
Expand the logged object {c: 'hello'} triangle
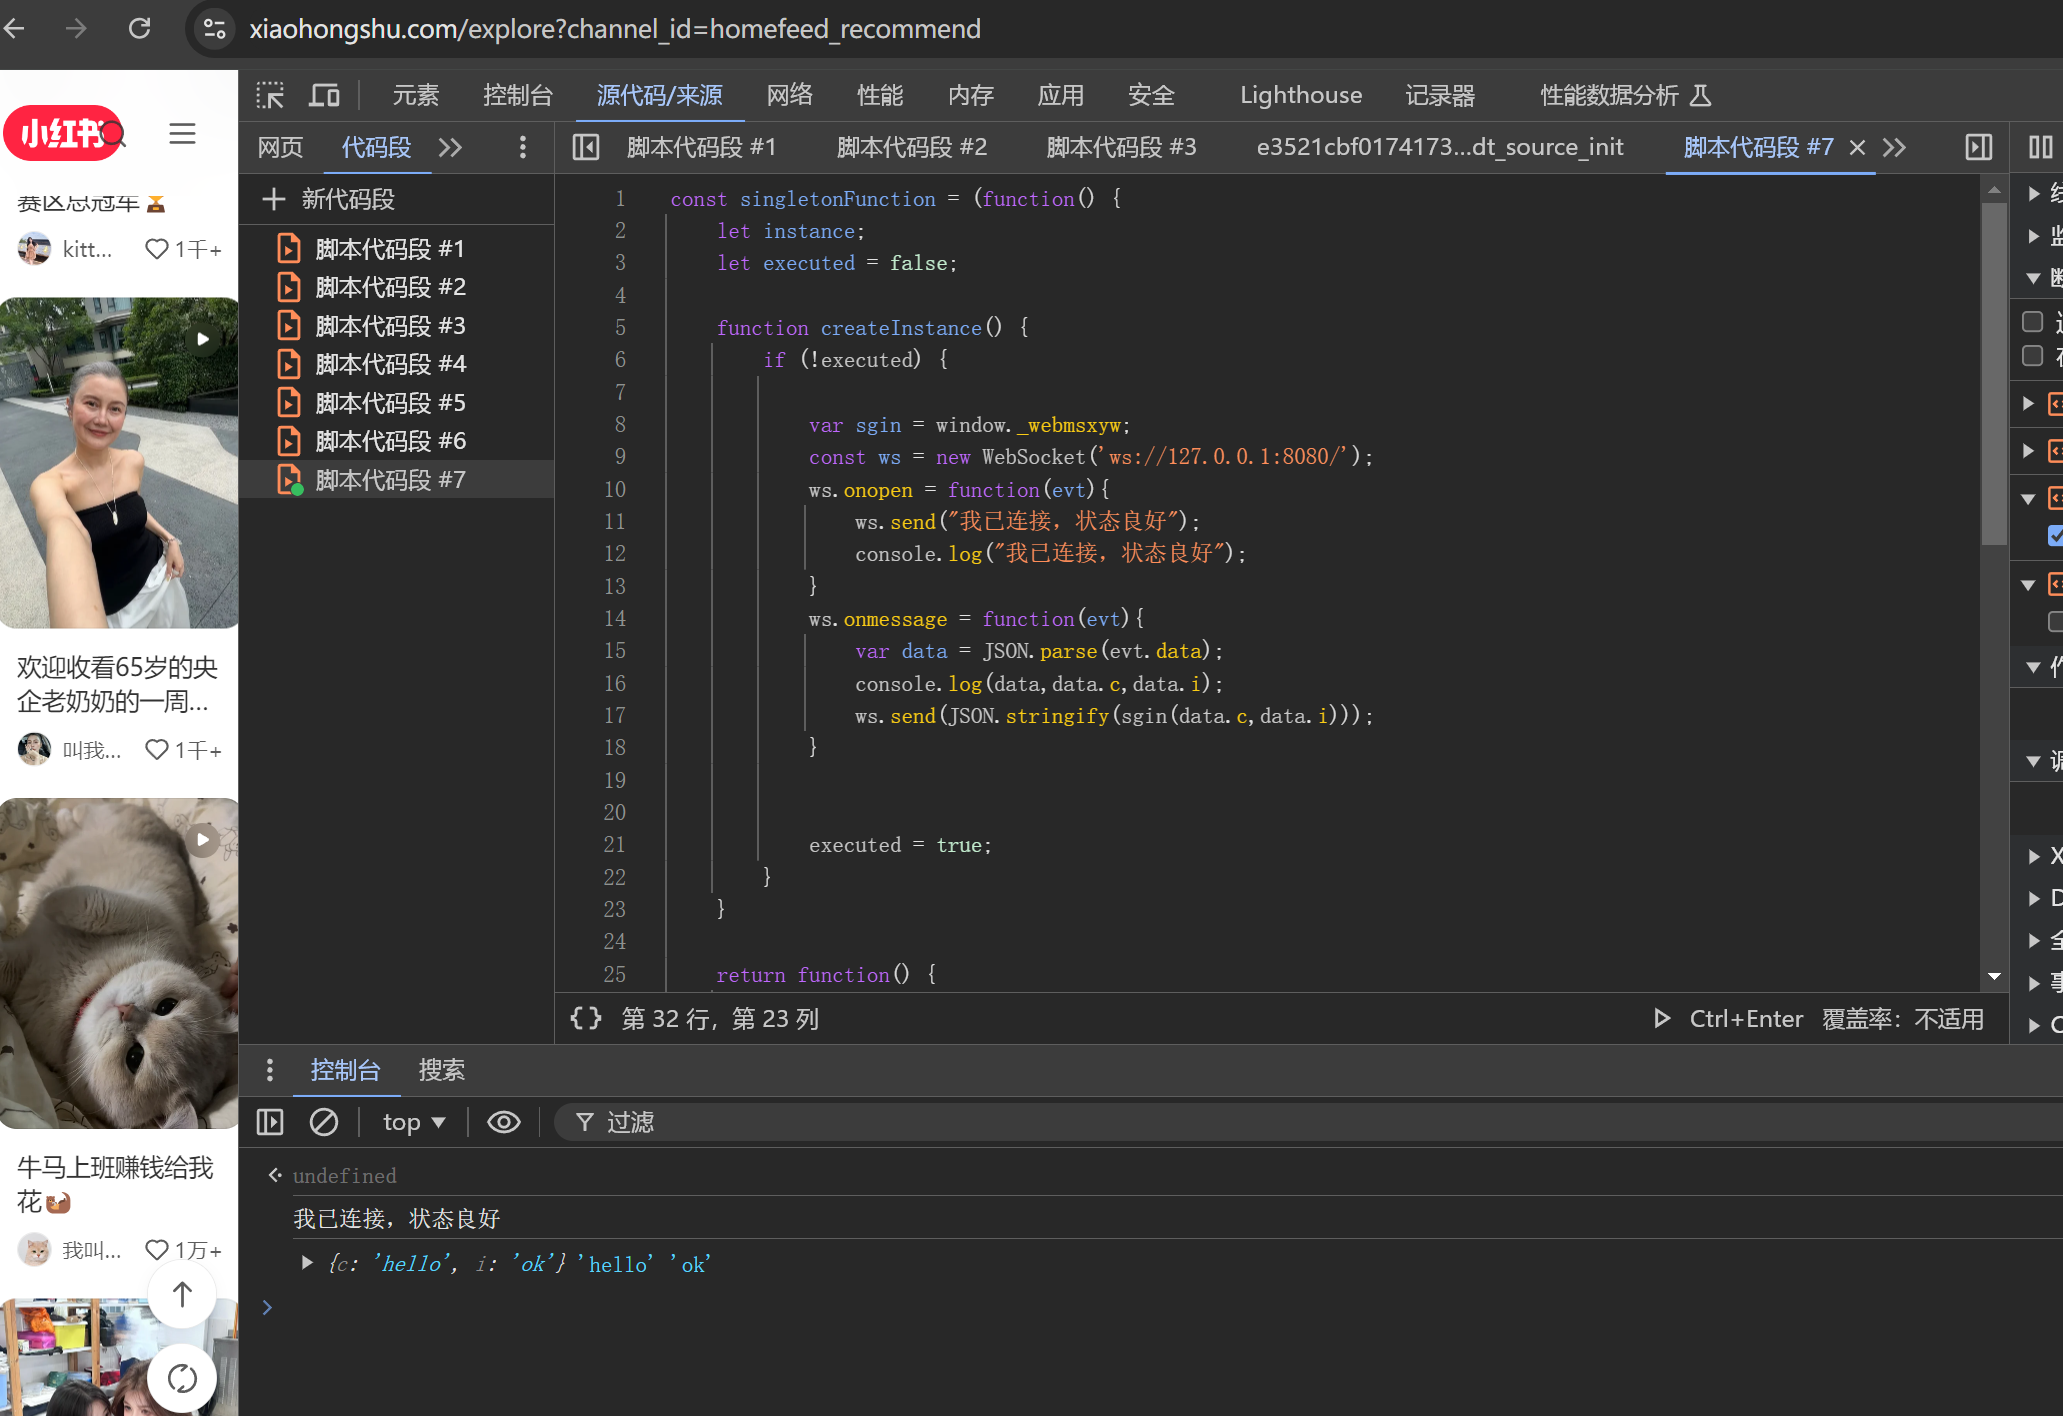pos(307,1263)
